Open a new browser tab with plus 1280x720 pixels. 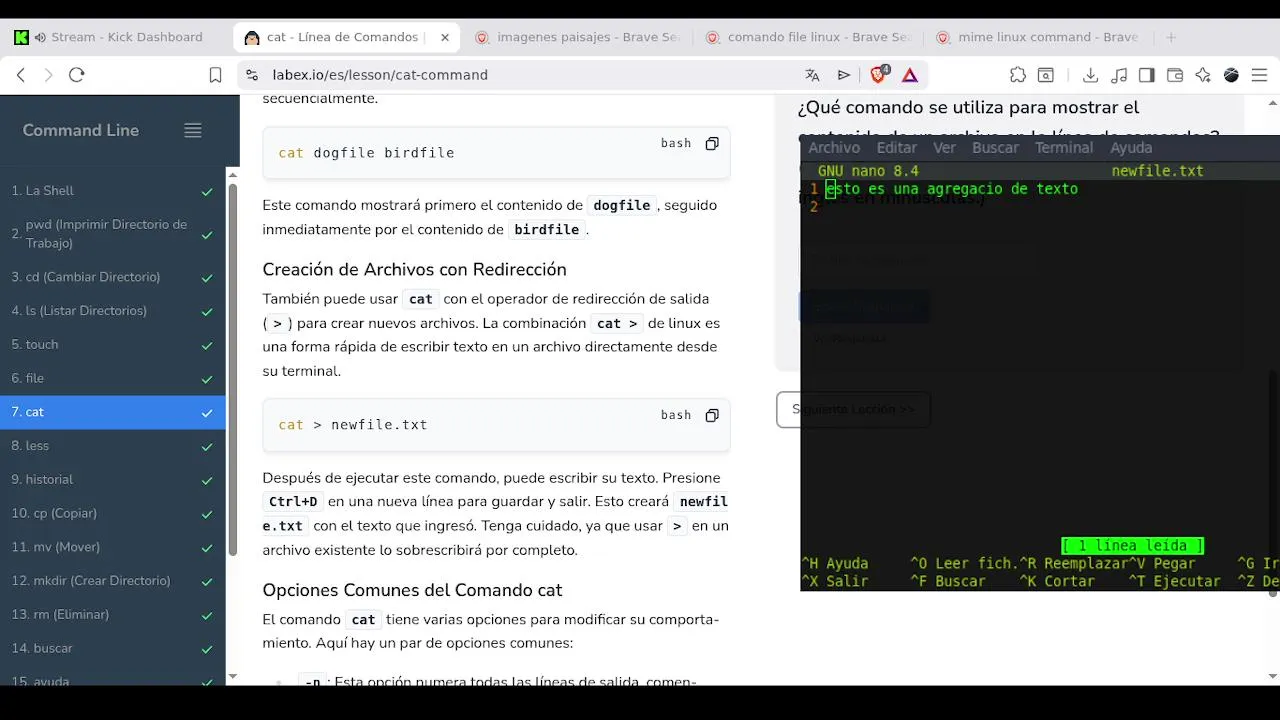1171,37
